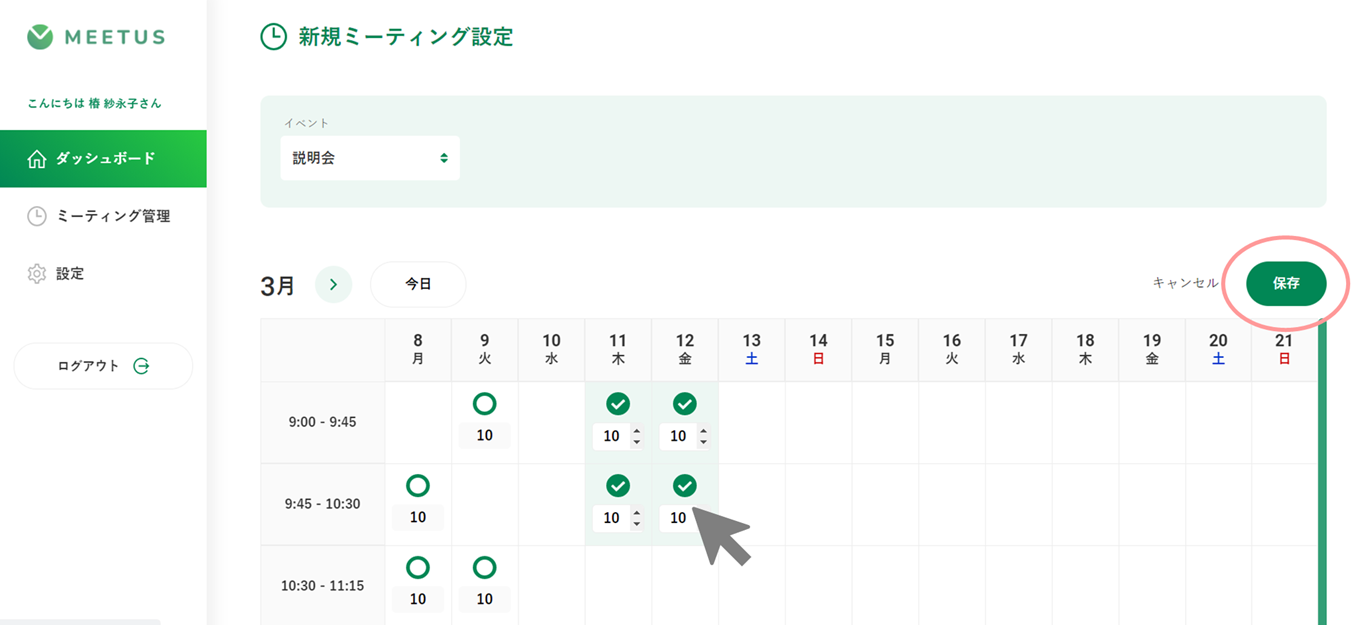Screen dimensions: 1359x625
Task: Click the settings gear icon
Action: (37, 273)
